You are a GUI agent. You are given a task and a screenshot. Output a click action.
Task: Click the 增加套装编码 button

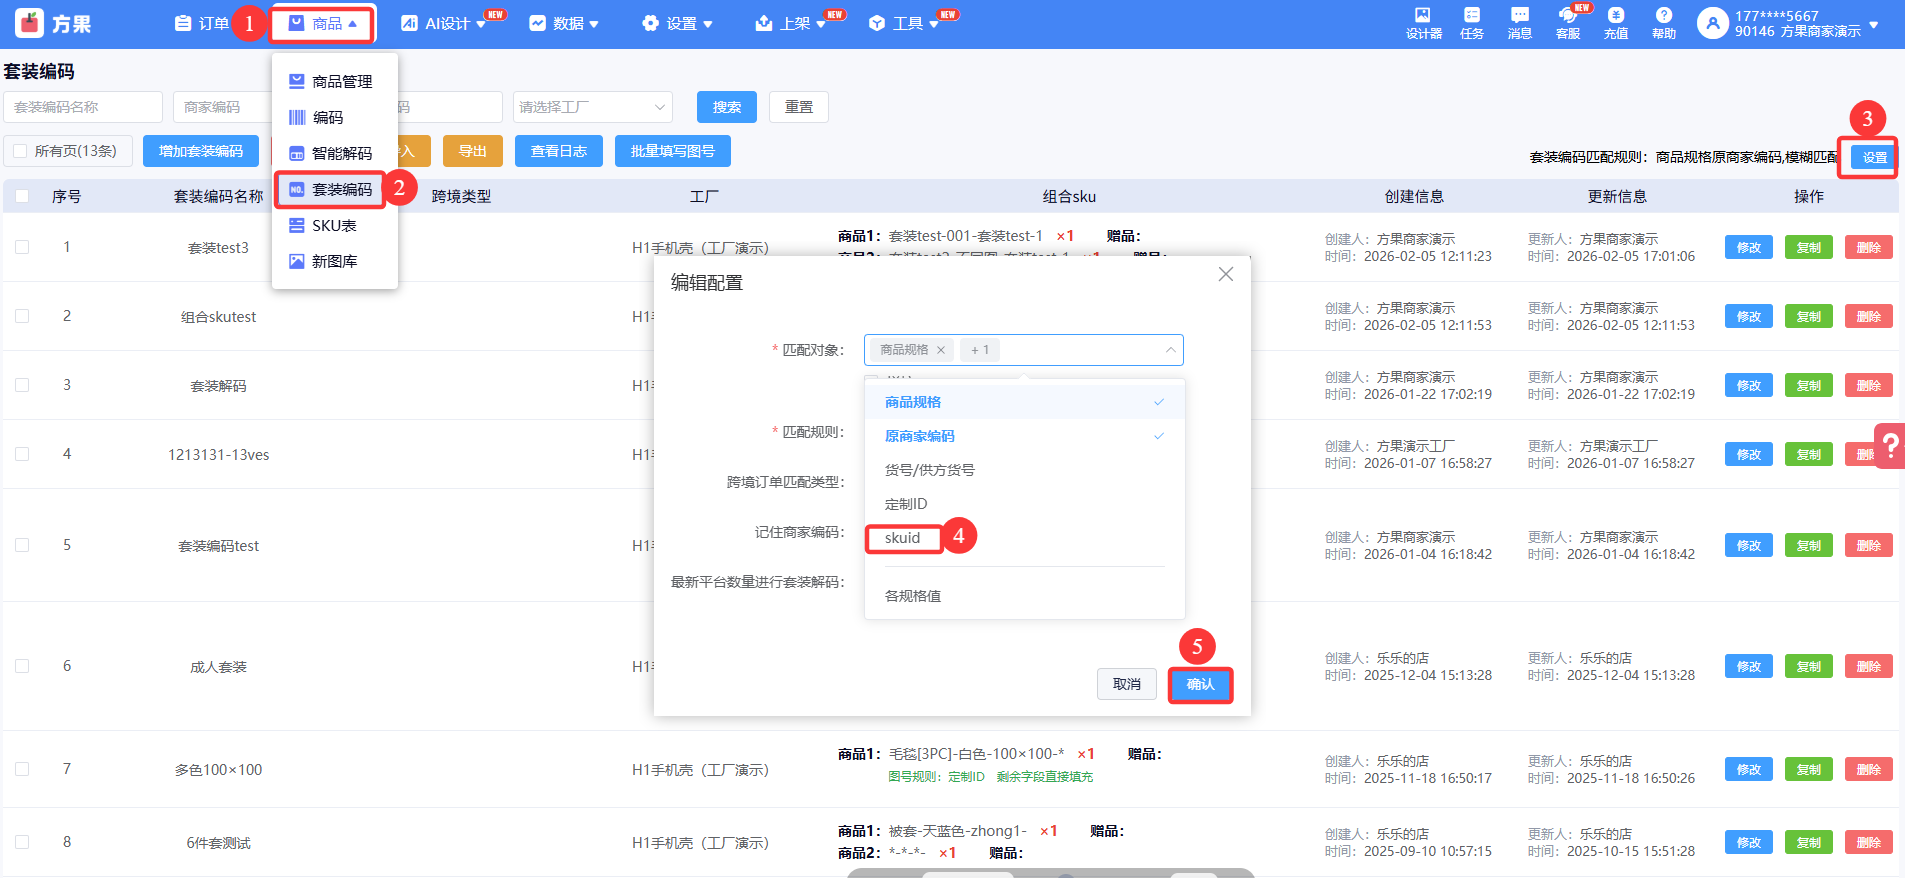(201, 151)
